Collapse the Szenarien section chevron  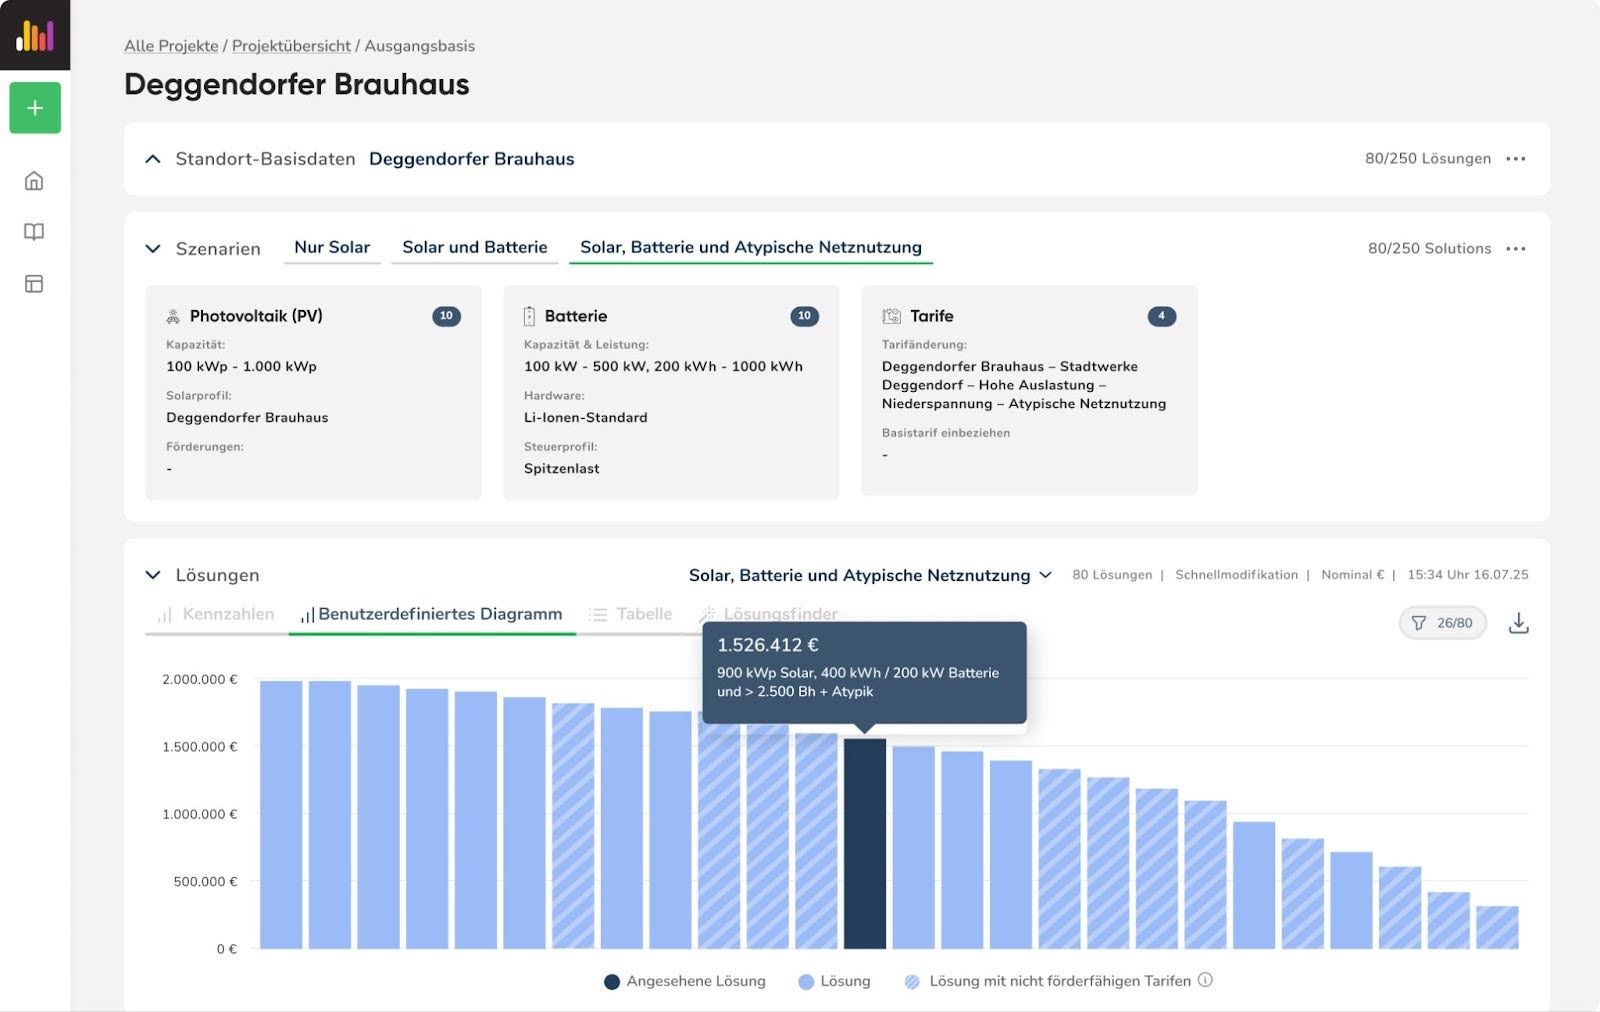tap(153, 249)
